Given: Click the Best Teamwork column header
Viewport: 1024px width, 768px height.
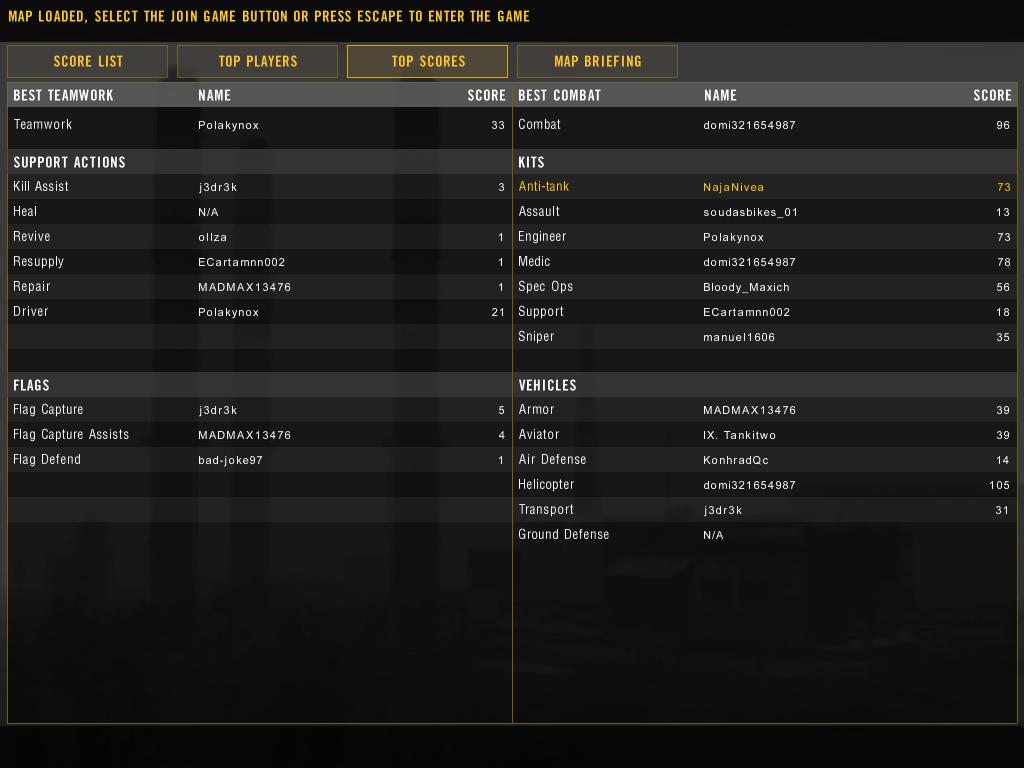Looking at the screenshot, I should point(63,96).
